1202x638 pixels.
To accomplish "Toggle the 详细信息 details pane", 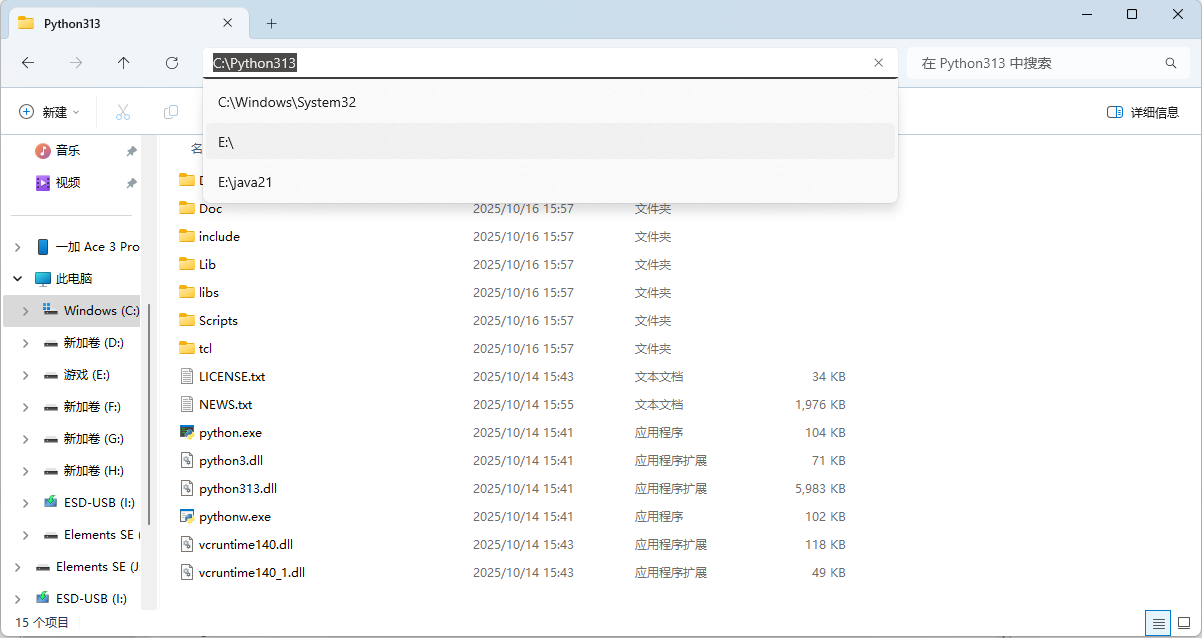I will click(x=1143, y=112).
